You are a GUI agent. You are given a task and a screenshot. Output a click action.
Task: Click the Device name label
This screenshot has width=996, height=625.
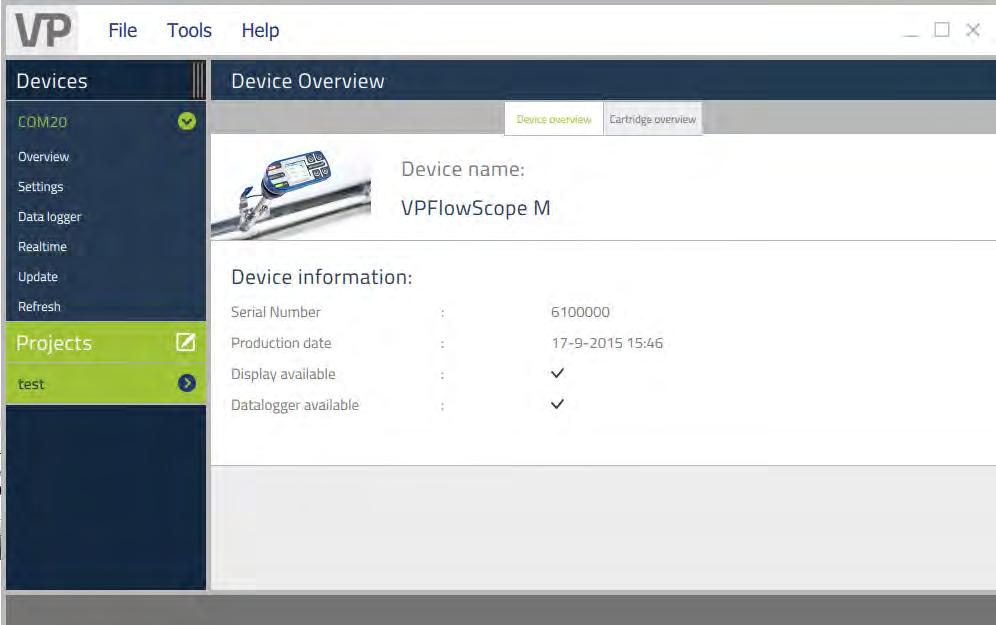point(463,169)
